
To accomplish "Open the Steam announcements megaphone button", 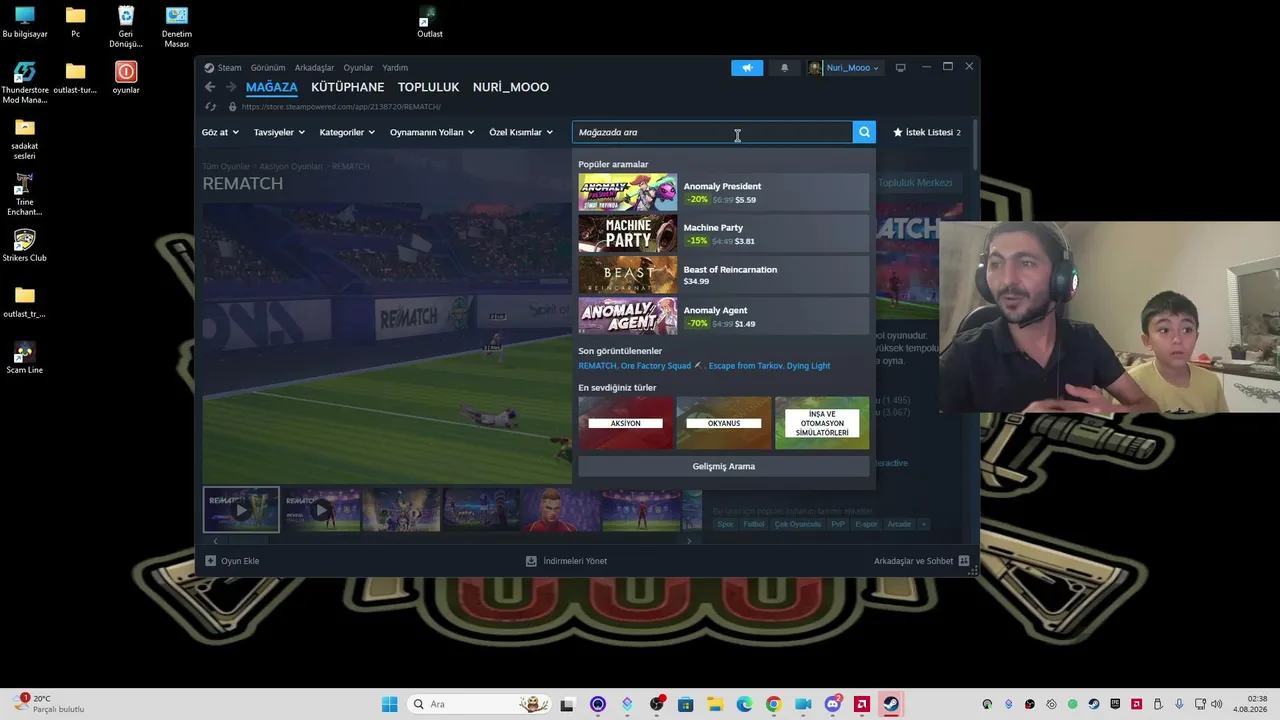I will coord(747,68).
